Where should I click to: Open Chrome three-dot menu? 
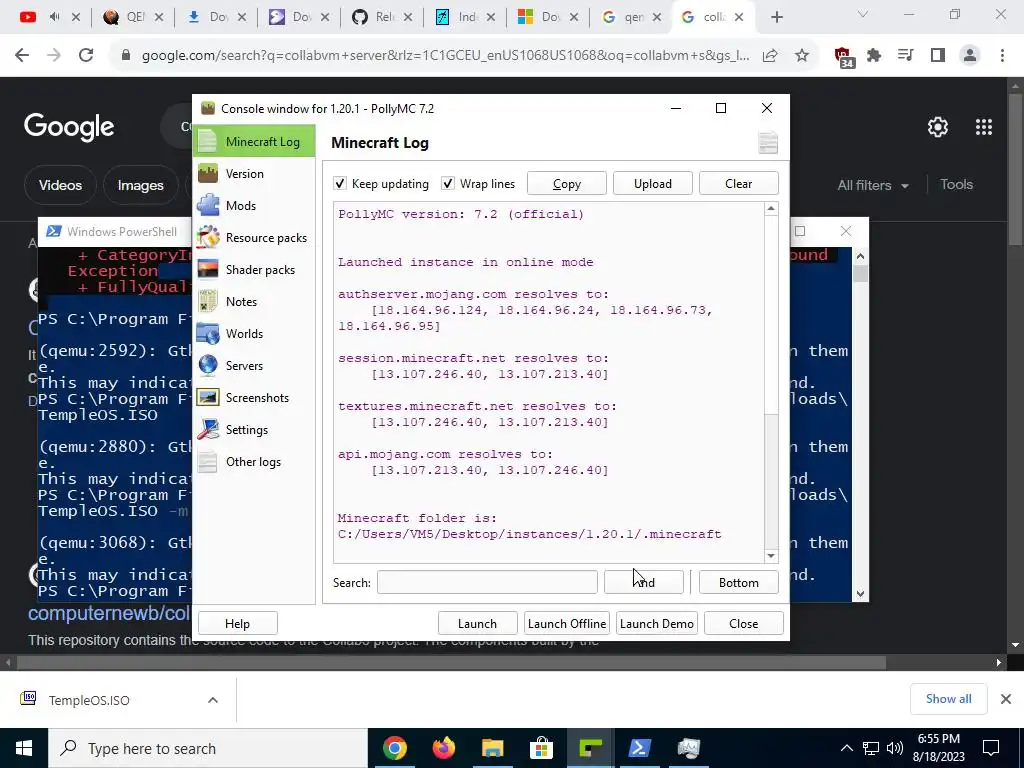pos(1002,56)
